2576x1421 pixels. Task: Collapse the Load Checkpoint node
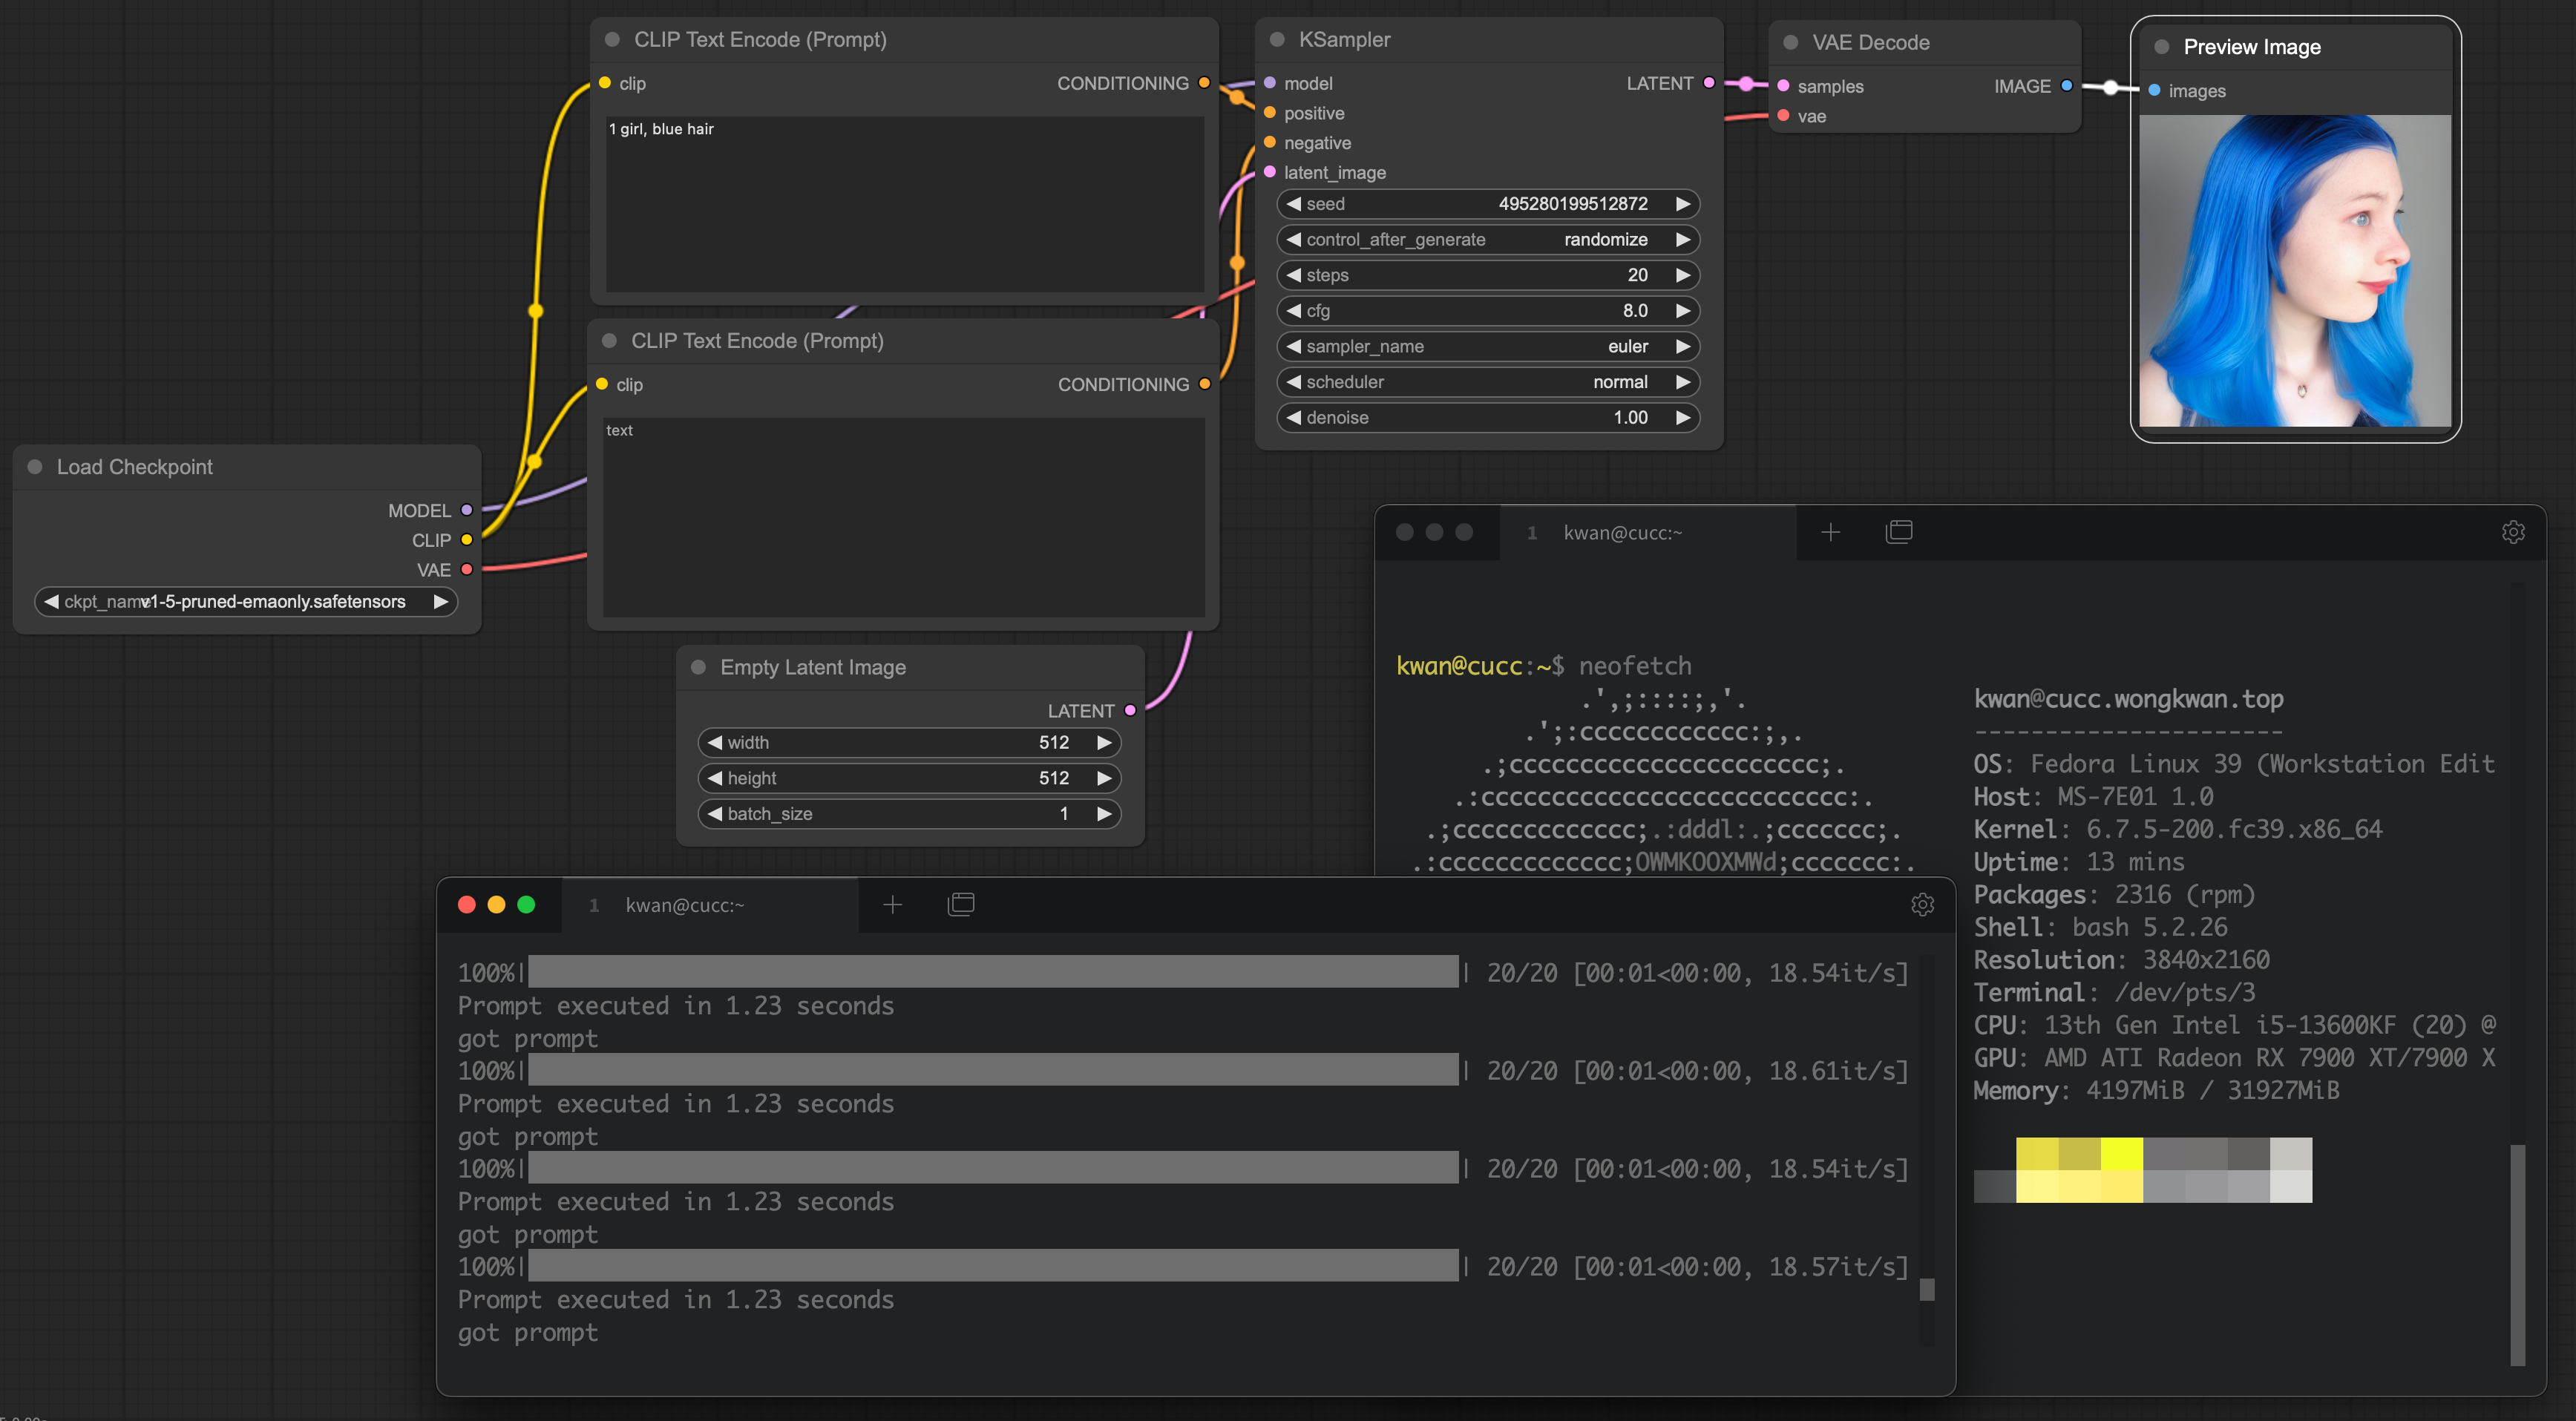[35, 466]
